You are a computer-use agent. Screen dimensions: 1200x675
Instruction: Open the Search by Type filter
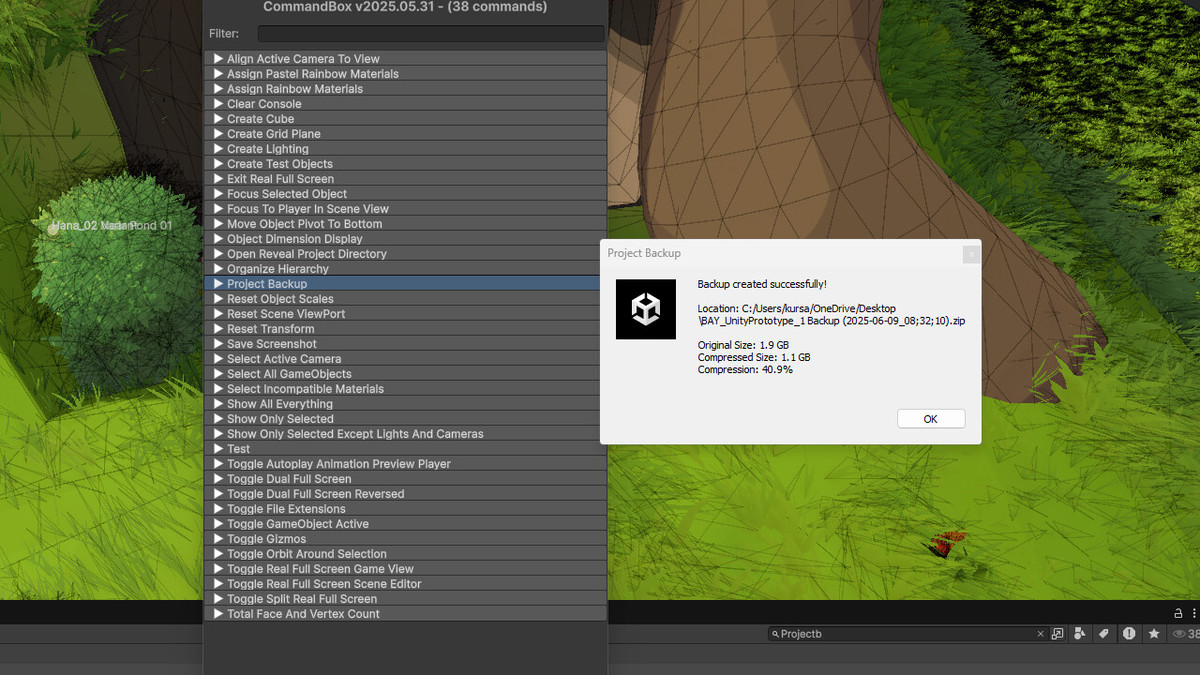pyautogui.click(x=1080, y=634)
